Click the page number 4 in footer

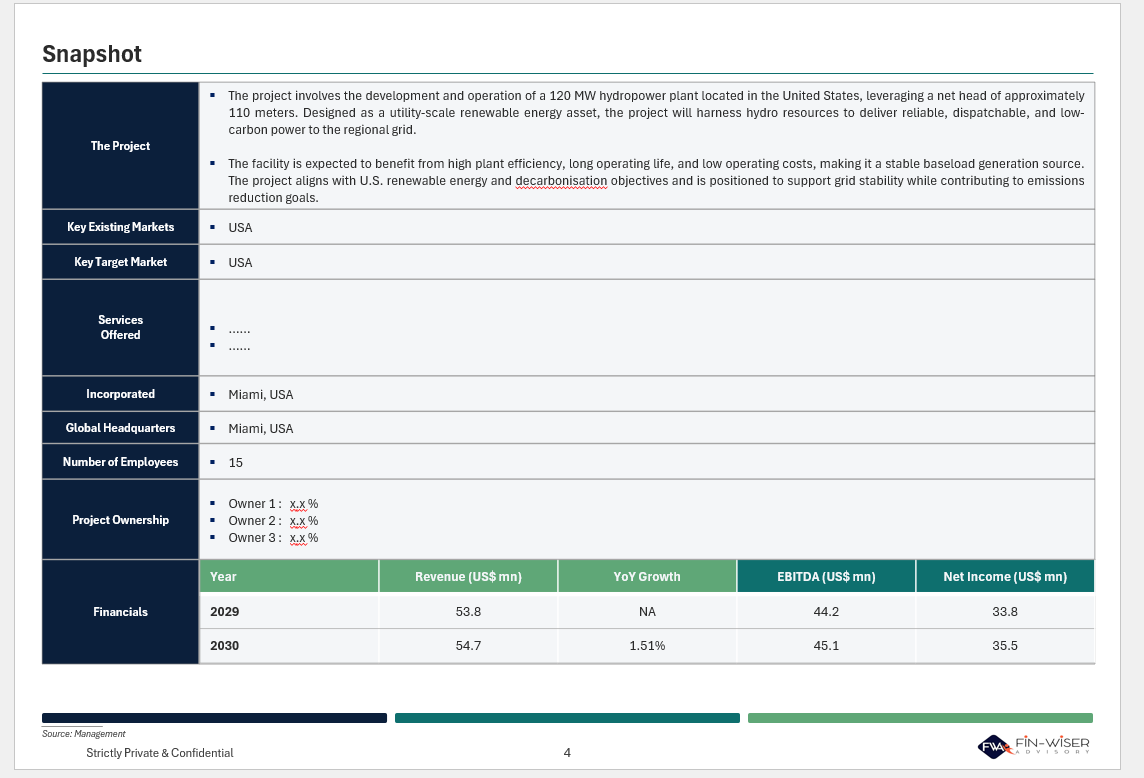pyautogui.click(x=567, y=753)
